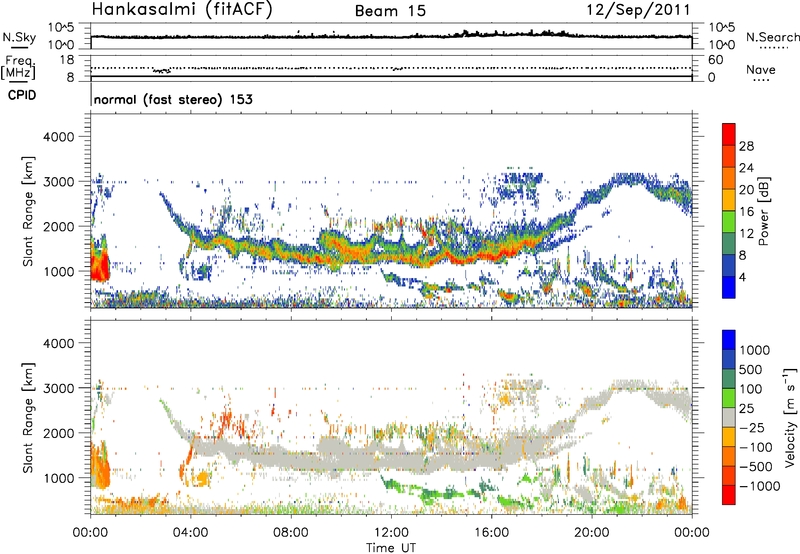Click the 'Freq. [MHz]' axis label
The image size is (800, 554).
19,68
